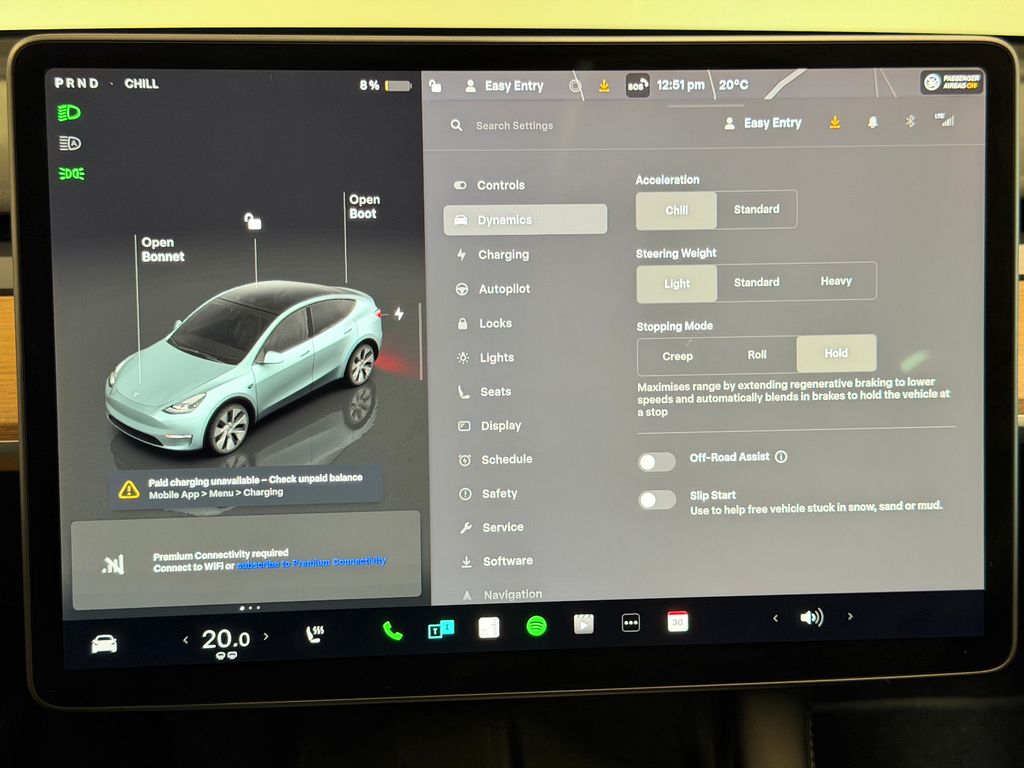Tap the paid charging unavailable warning
This screenshot has width=1024, height=768.
click(x=246, y=487)
